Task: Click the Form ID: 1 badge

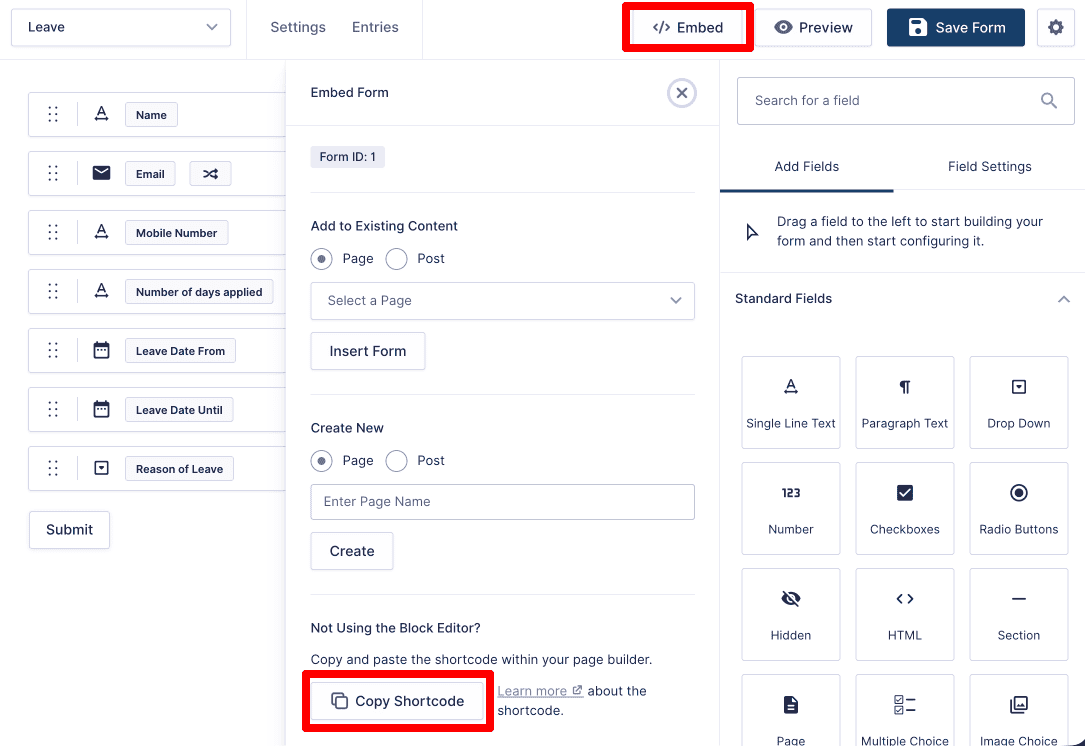Action: click(x=347, y=157)
